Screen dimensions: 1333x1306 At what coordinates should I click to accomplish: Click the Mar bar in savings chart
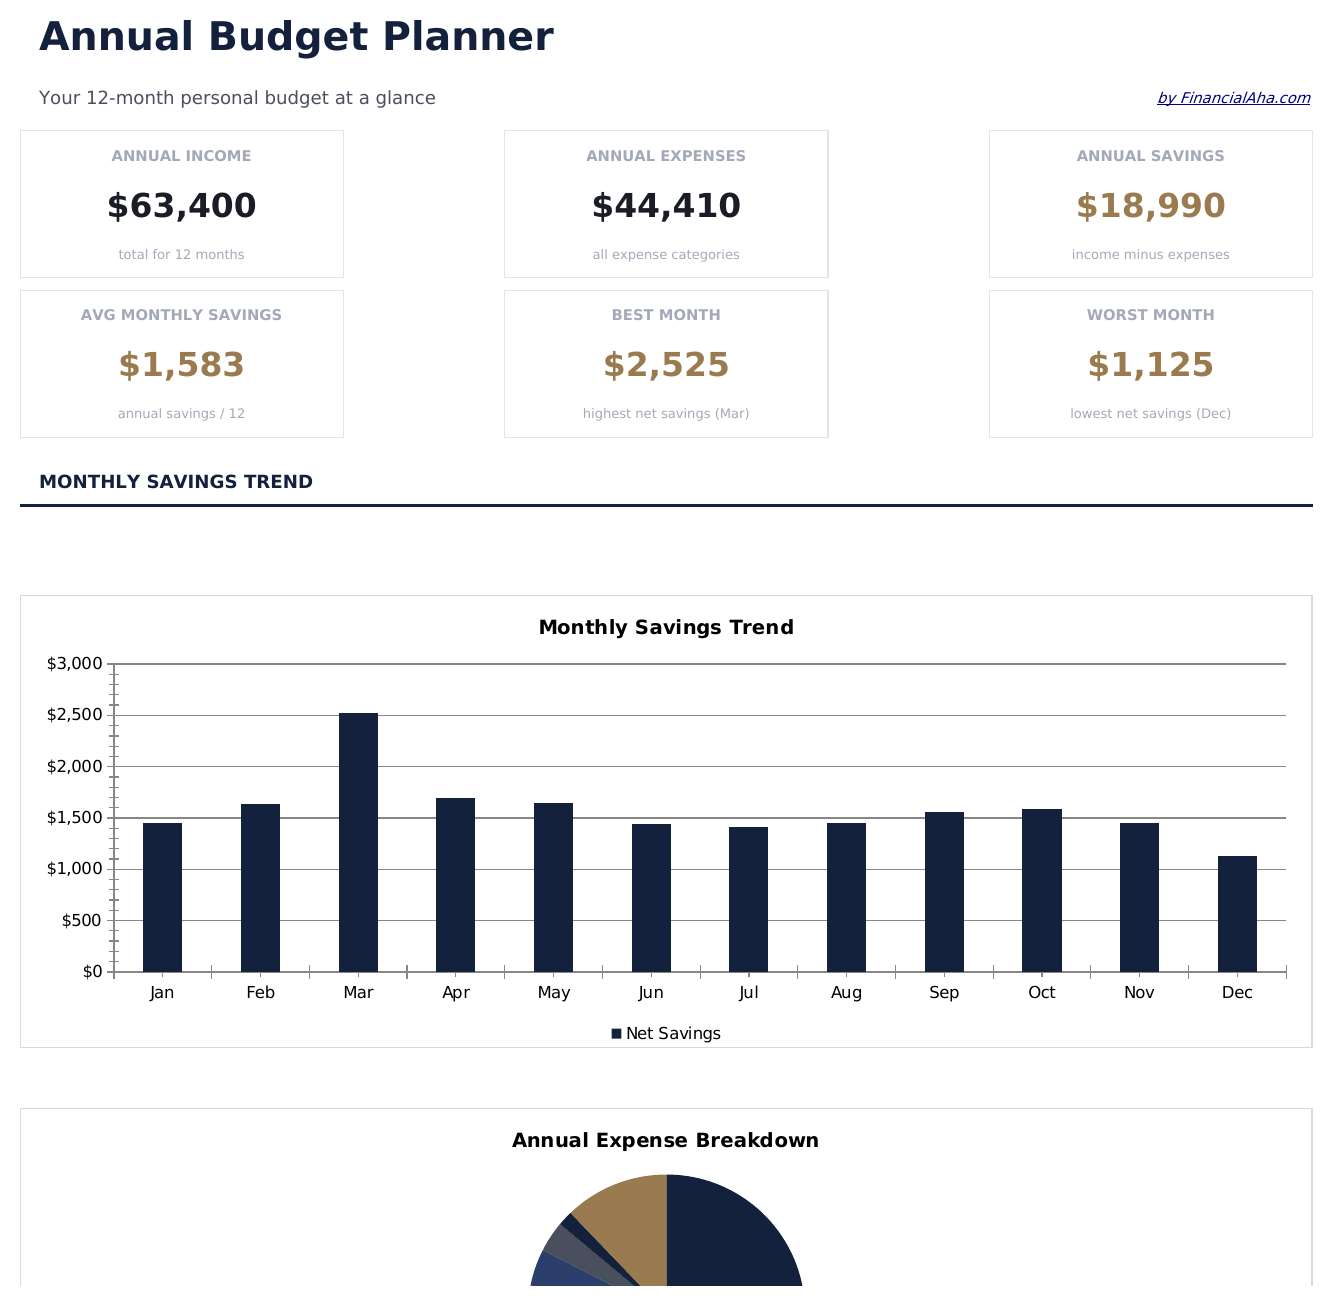click(x=358, y=842)
